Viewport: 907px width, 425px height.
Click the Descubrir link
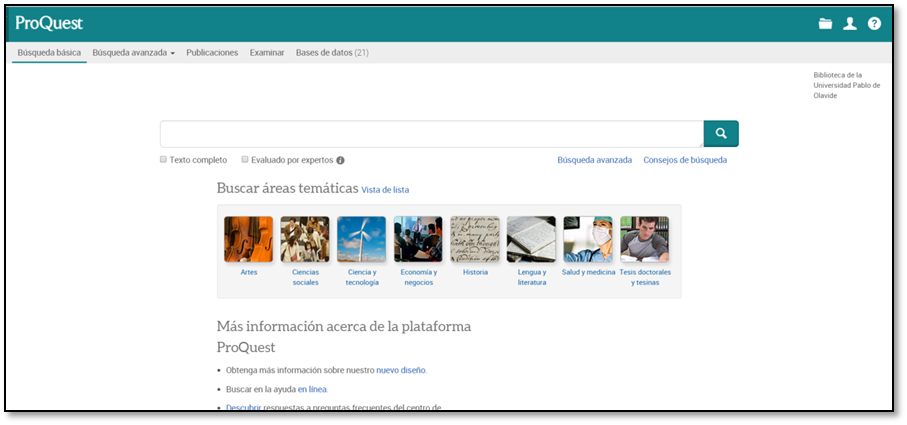pyautogui.click(x=244, y=408)
